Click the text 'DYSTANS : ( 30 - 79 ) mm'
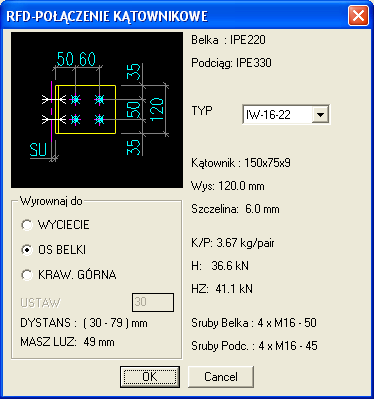The height and width of the screenshot is (399, 374). (84, 323)
